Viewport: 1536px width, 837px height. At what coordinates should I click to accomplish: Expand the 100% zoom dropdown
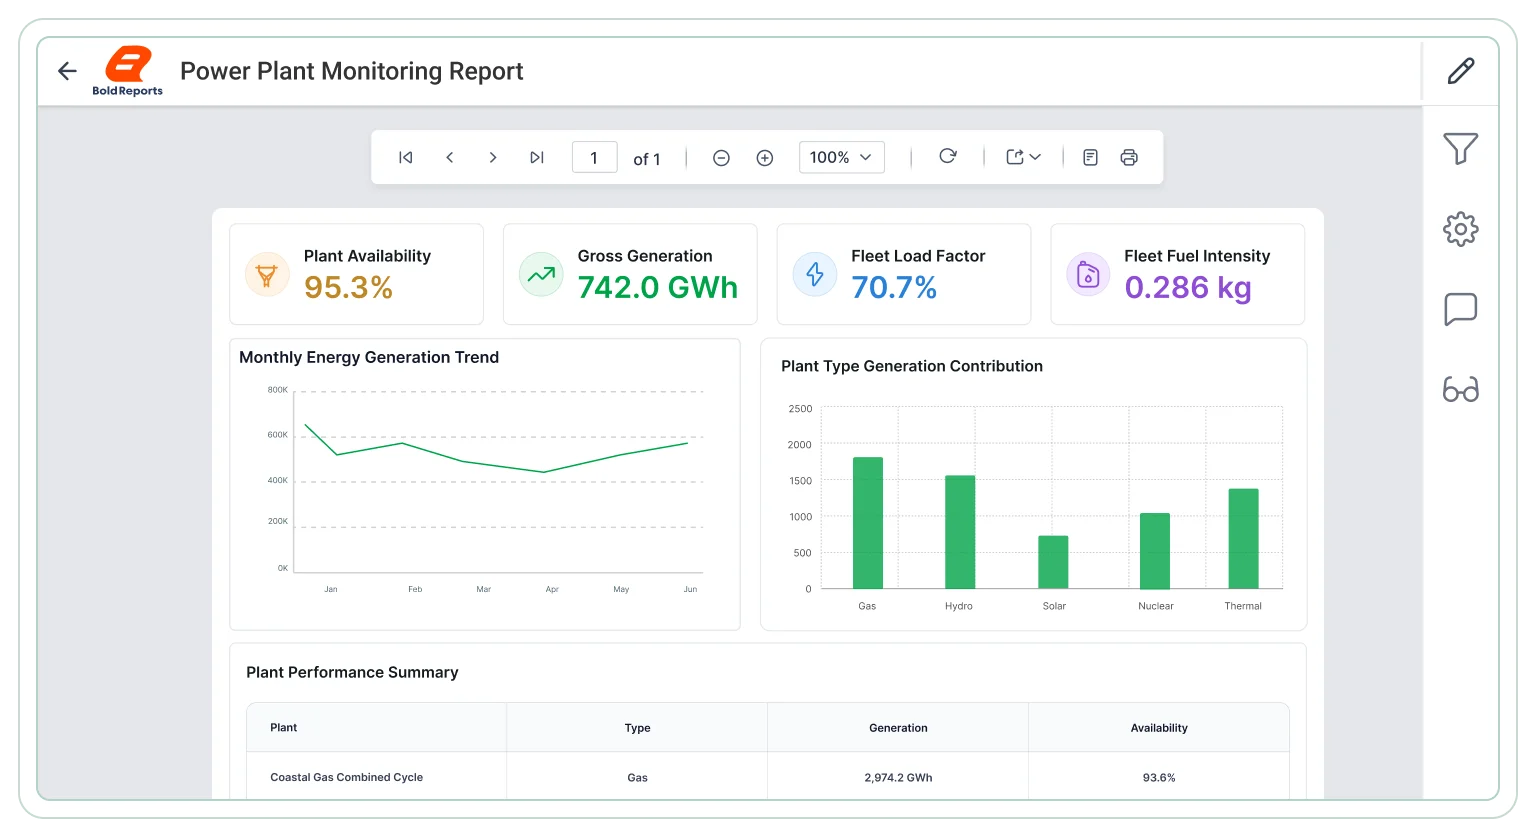click(842, 157)
